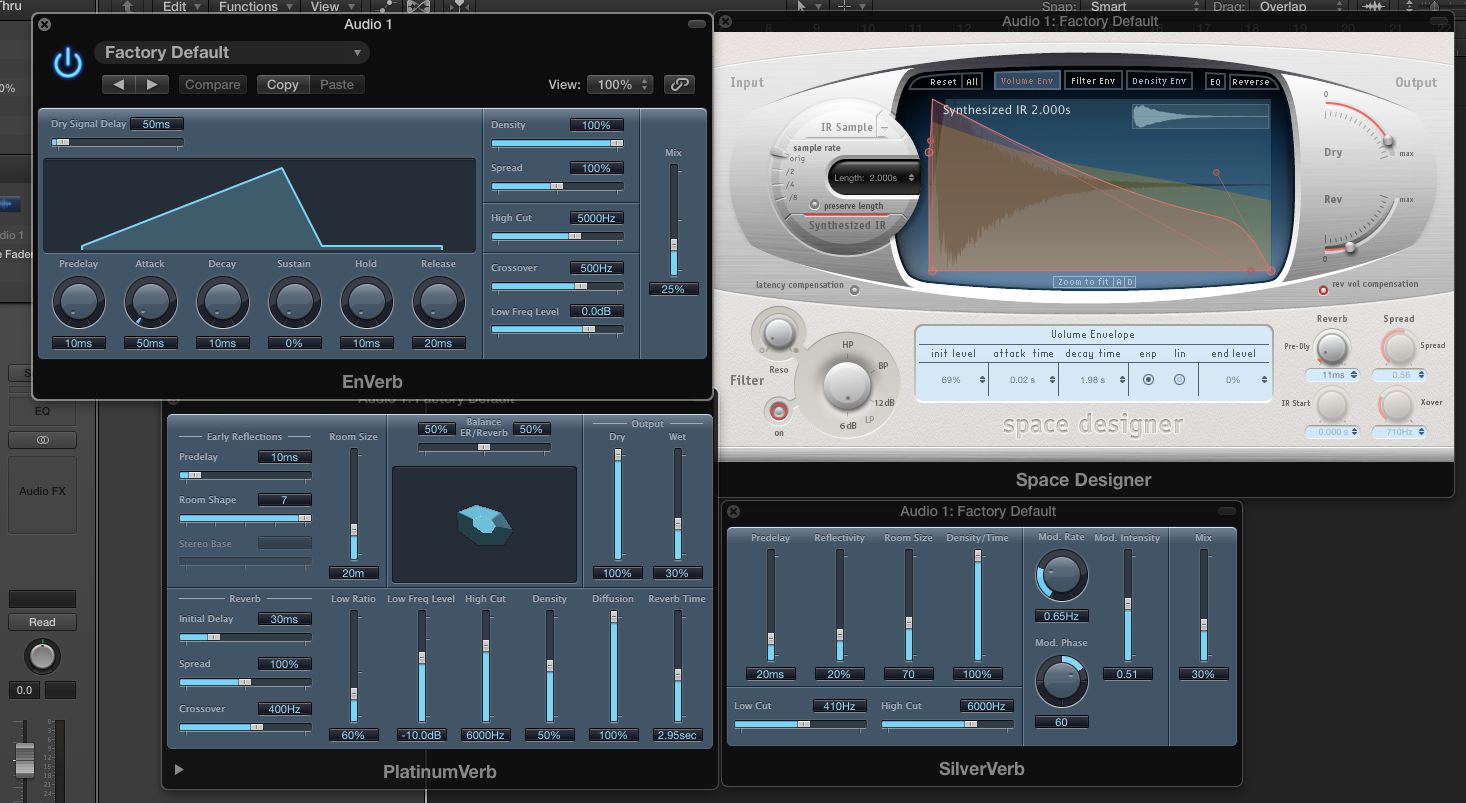Click the EnVerb Sustain knob

coord(295,301)
